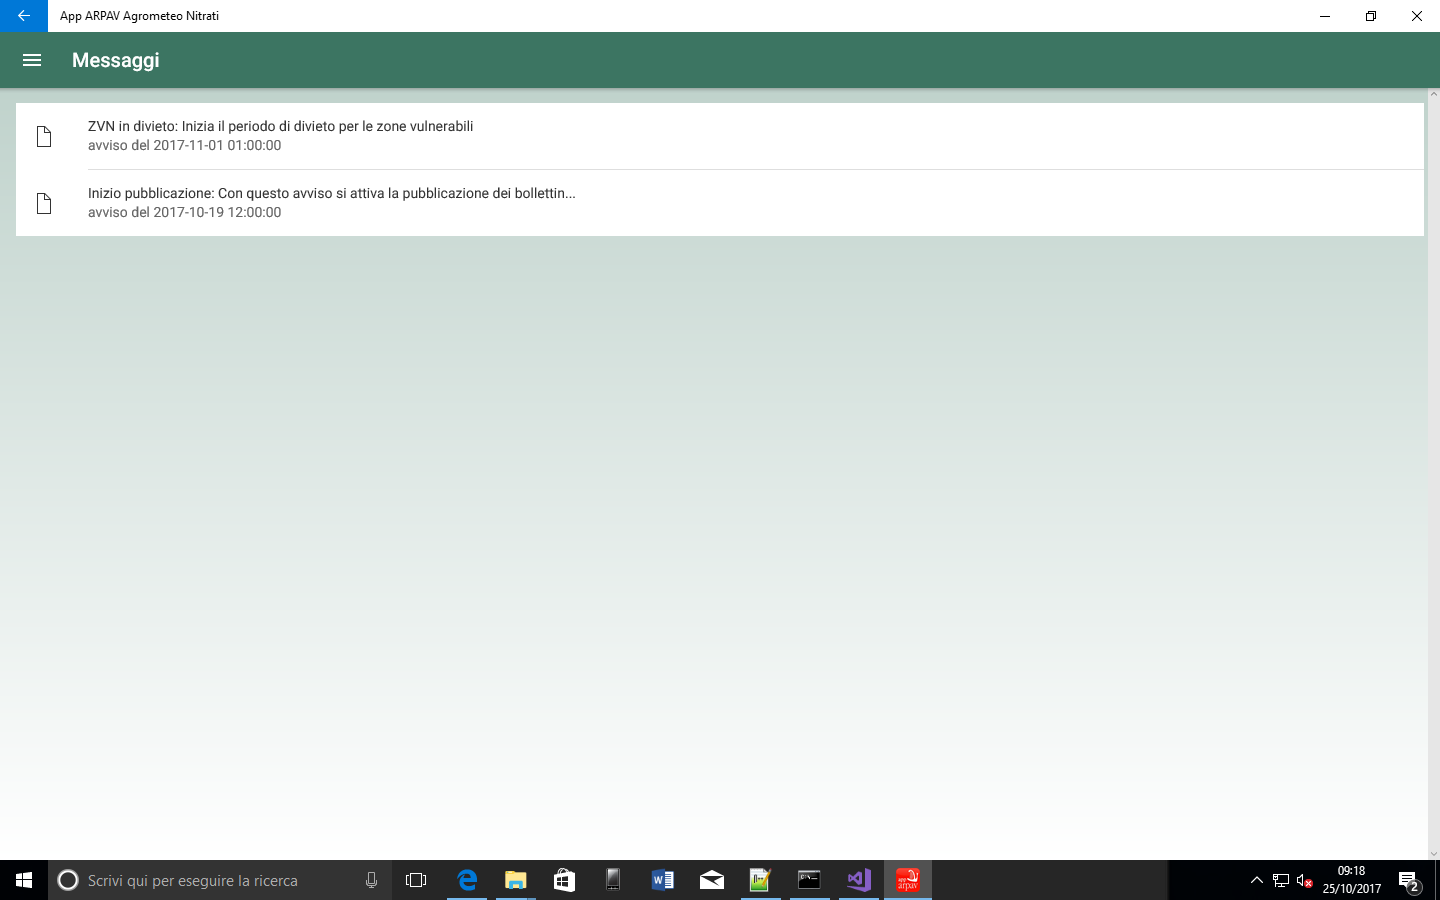The width and height of the screenshot is (1440, 900).
Task: Open the 'Inizio pubblicazione' message
Action: (720, 203)
